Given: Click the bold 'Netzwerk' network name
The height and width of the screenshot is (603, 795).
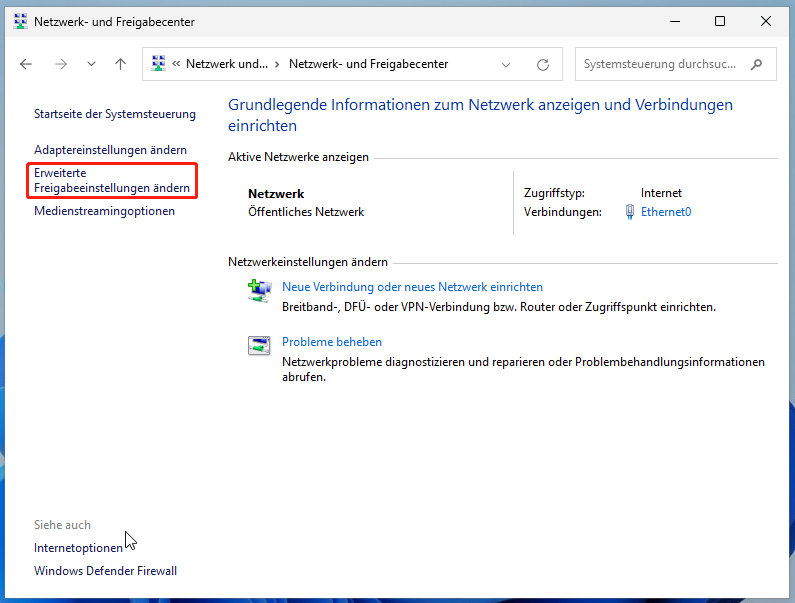Looking at the screenshot, I should [276, 194].
